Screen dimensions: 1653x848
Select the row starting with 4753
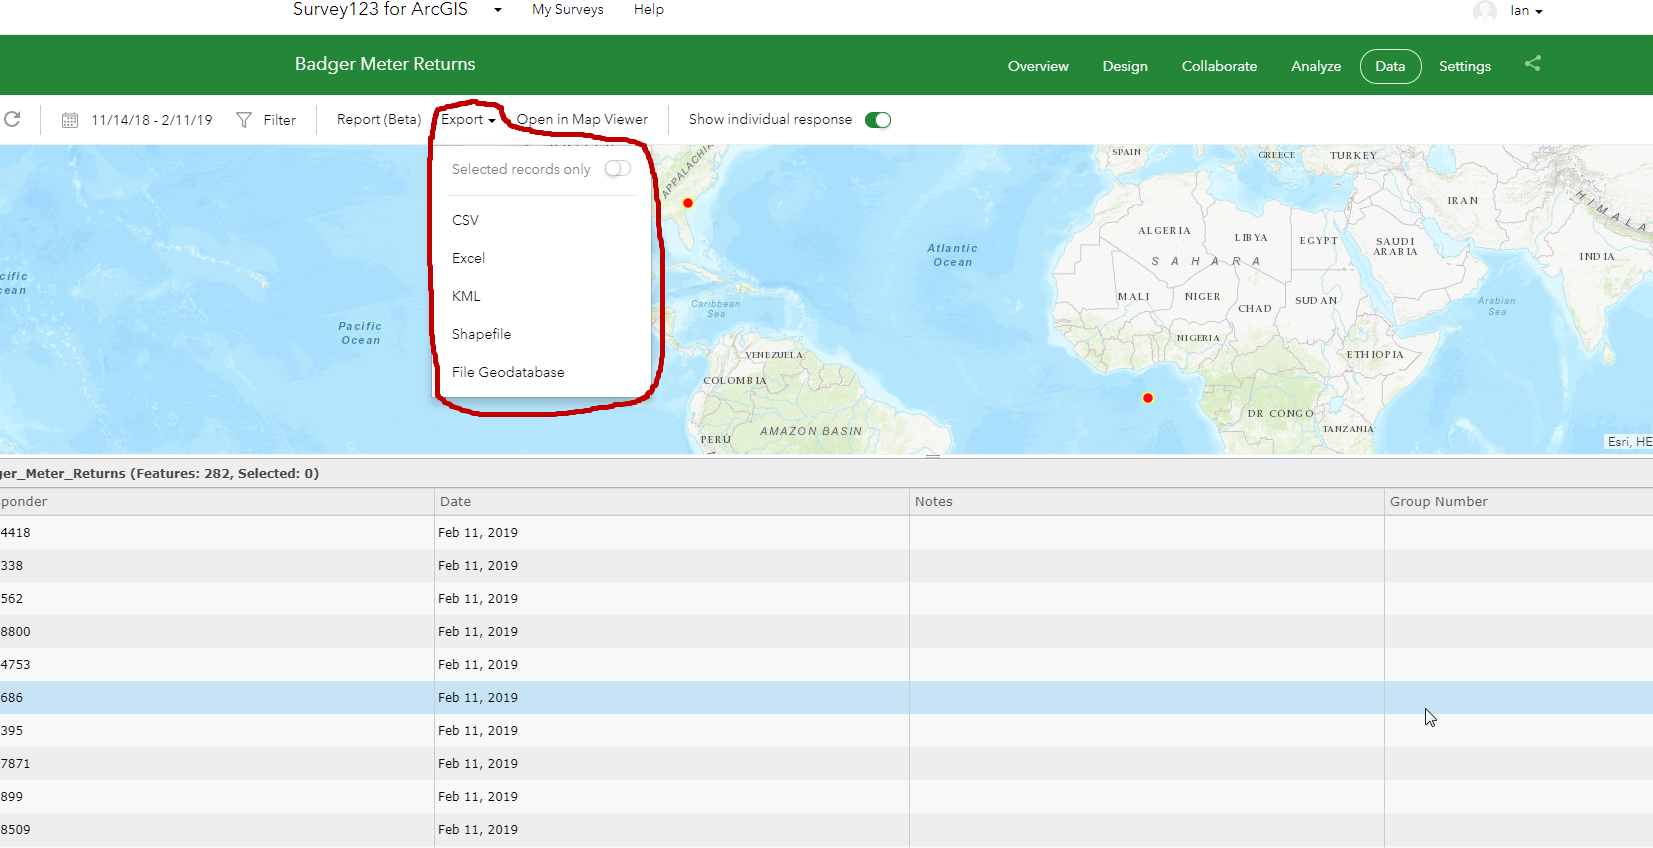tap(826, 665)
